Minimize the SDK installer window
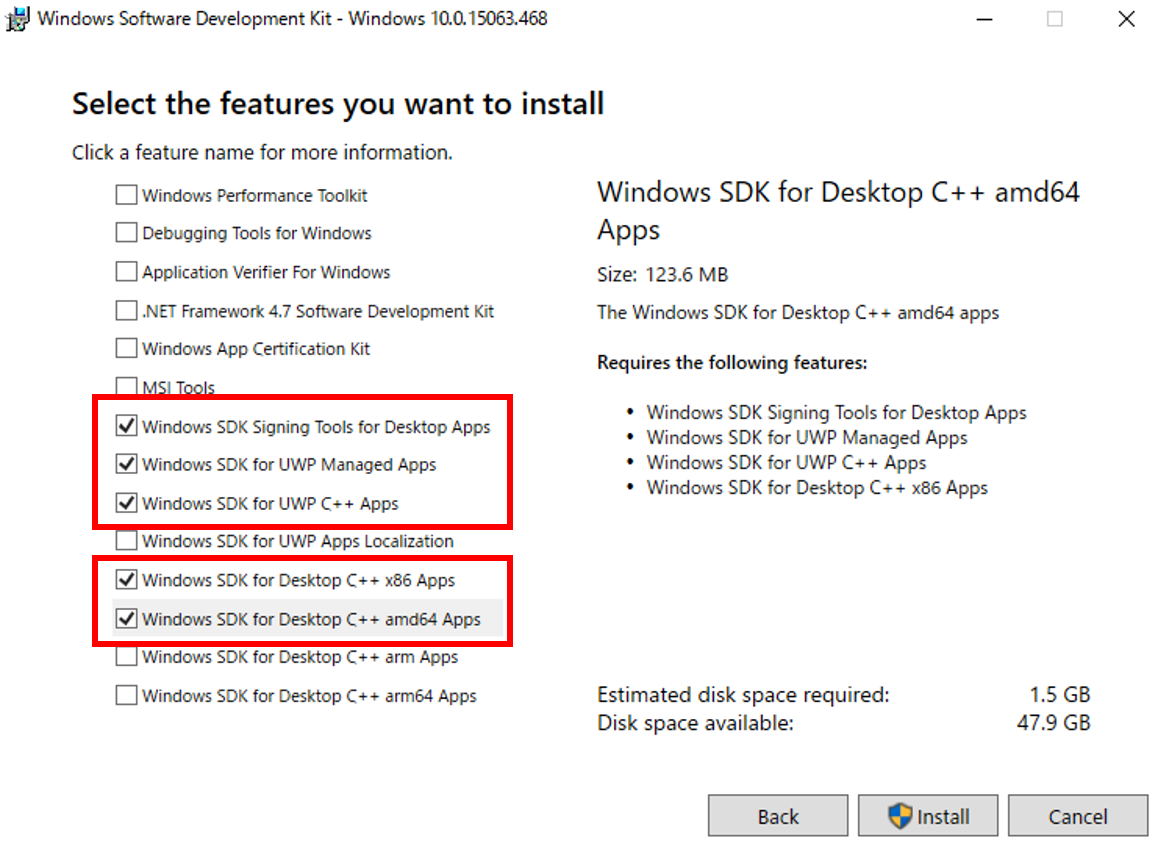 point(984,19)
